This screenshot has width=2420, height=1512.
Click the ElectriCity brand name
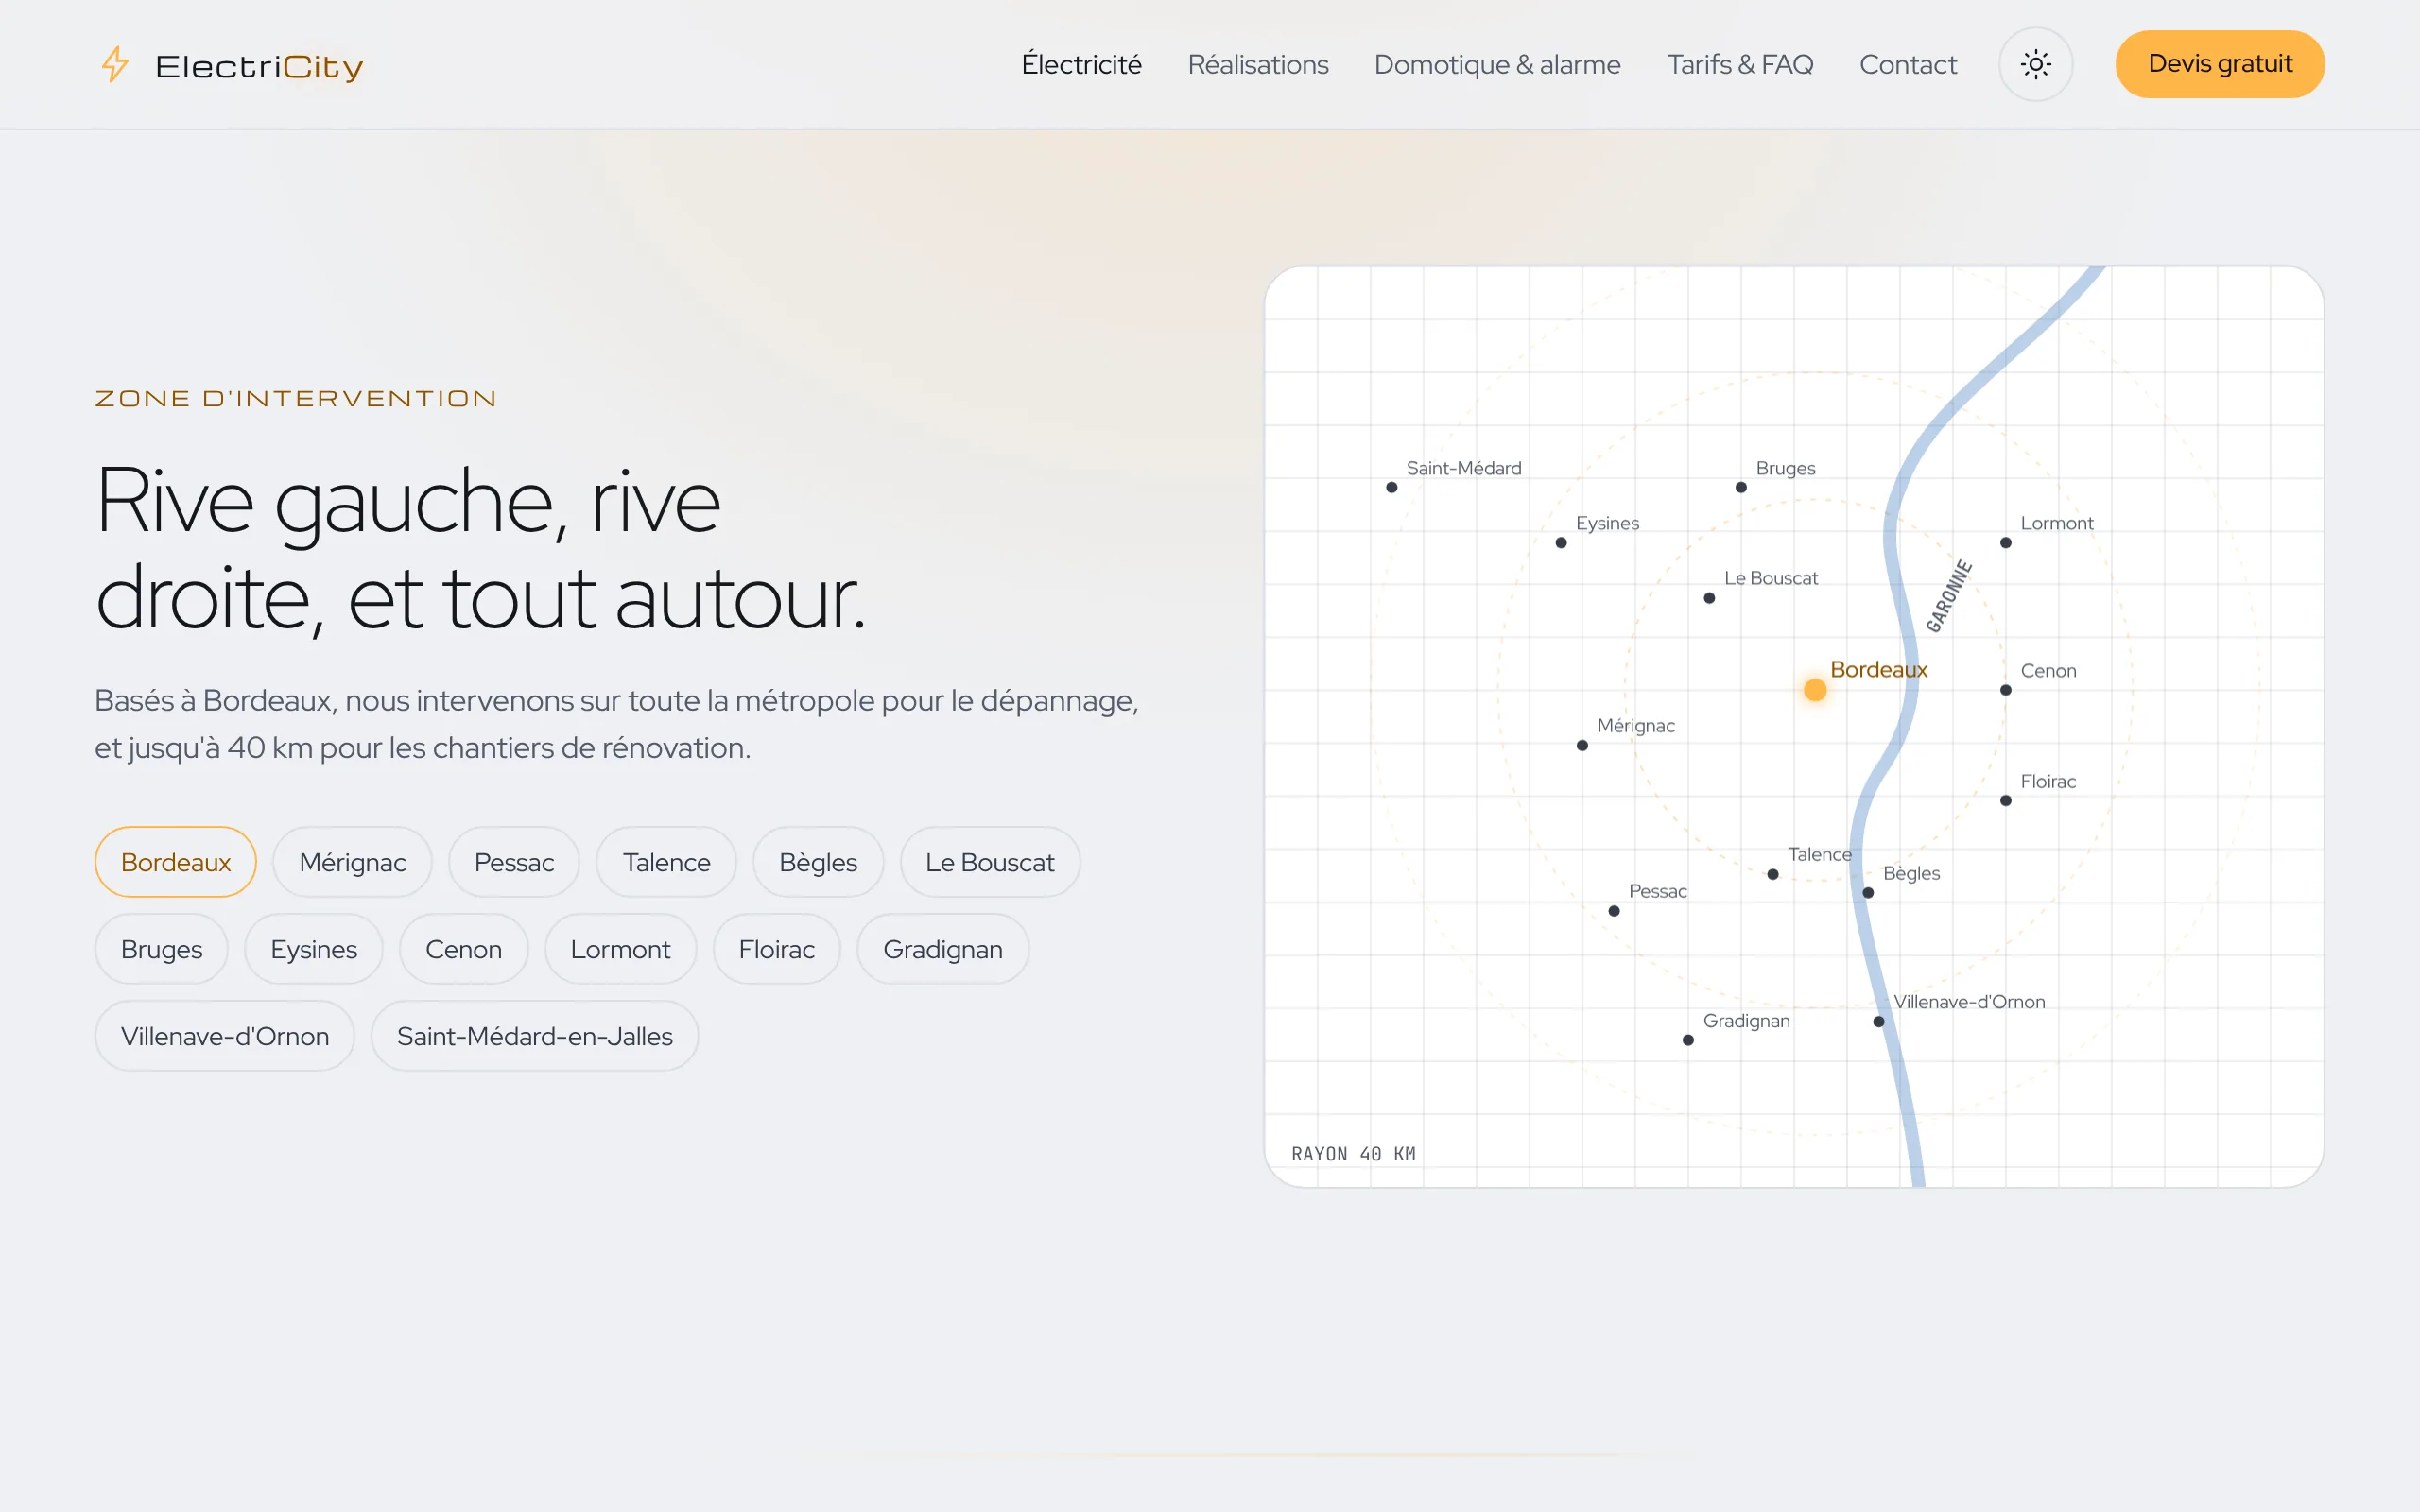pos(259,66)
